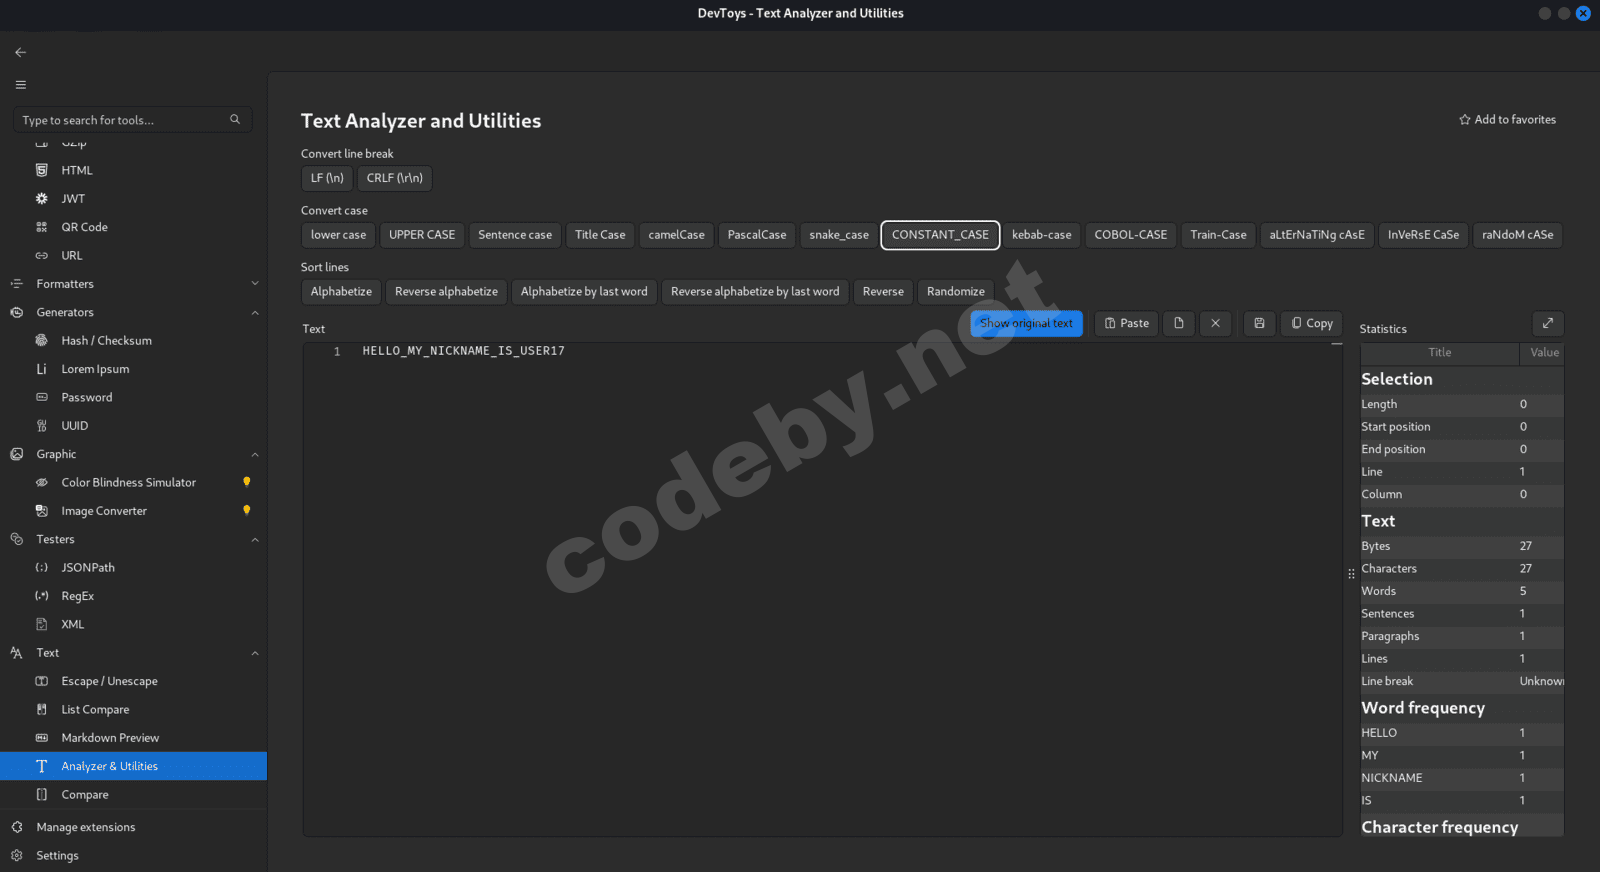Reverse alphabetize the lines
This screenshot has width=1600, height=872.
click(446, 292)
